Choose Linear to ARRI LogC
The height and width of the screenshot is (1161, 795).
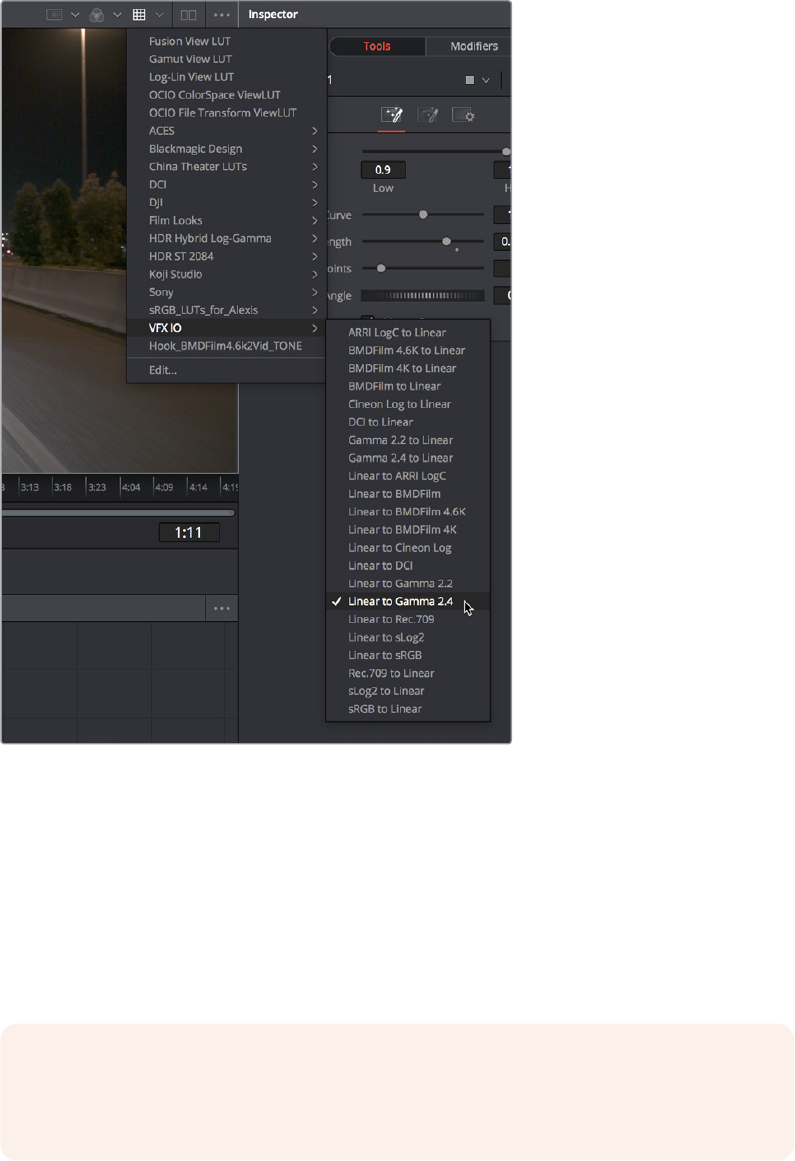pyautogui.click(x=408, y=476)
